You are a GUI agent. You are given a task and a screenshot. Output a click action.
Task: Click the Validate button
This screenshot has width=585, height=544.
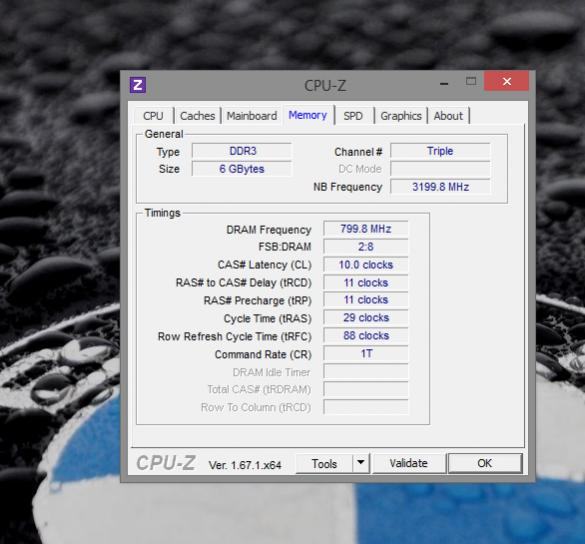[409, 463]
